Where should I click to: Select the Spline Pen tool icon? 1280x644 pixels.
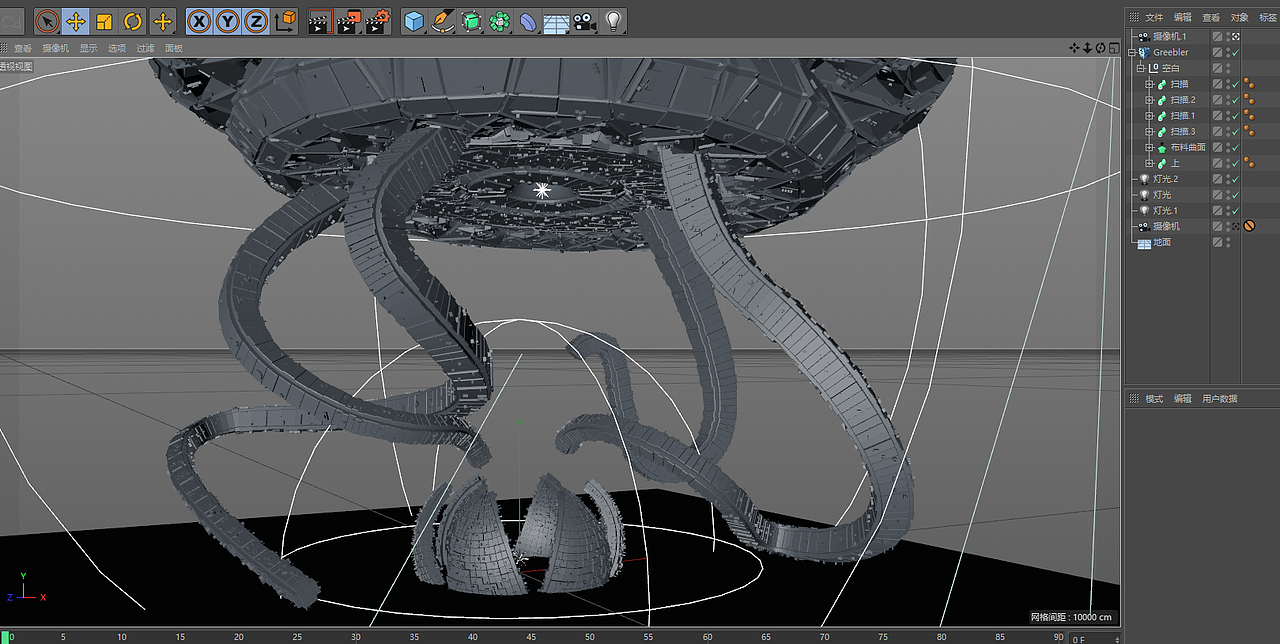coord(443,21)
